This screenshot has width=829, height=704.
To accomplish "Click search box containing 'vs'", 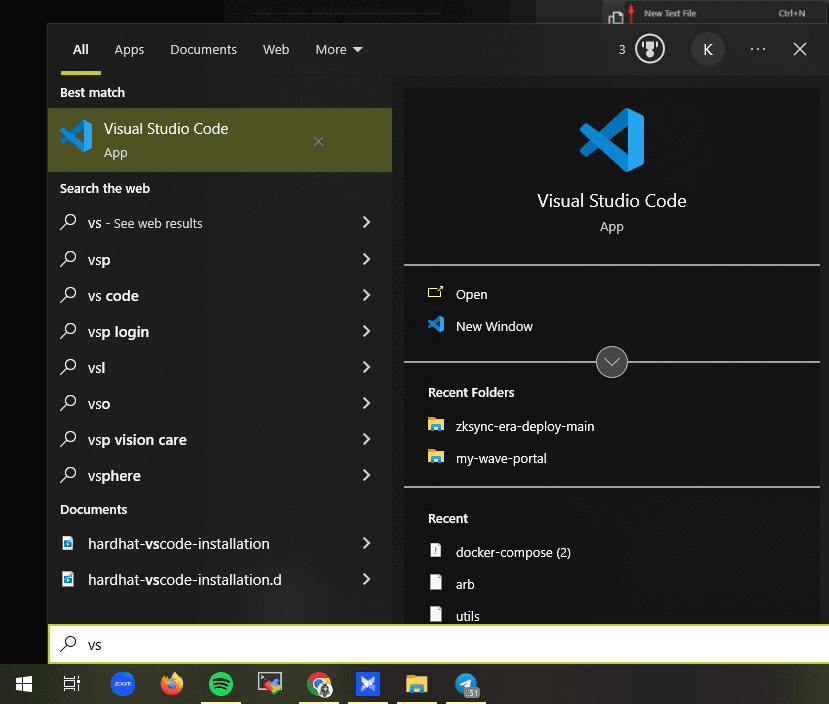I will pos(439,644).
